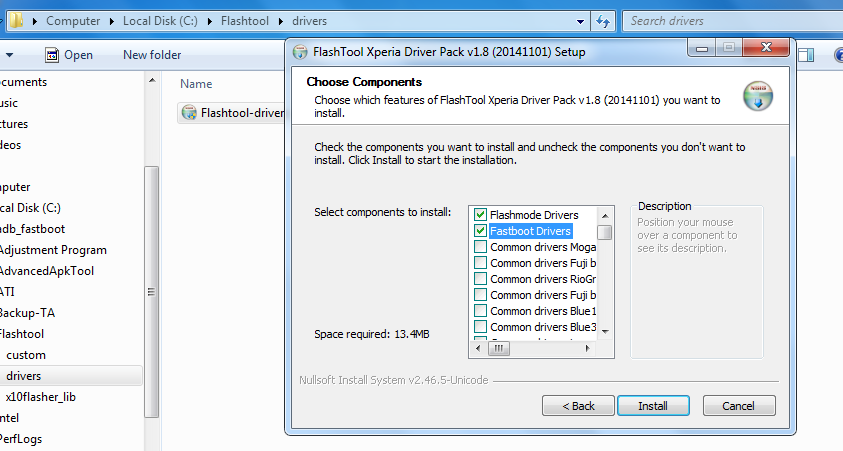Viewport: 843px width, 451px height.
Task: Click the drivers breadcrumb segment
Action: coord(309,21)
